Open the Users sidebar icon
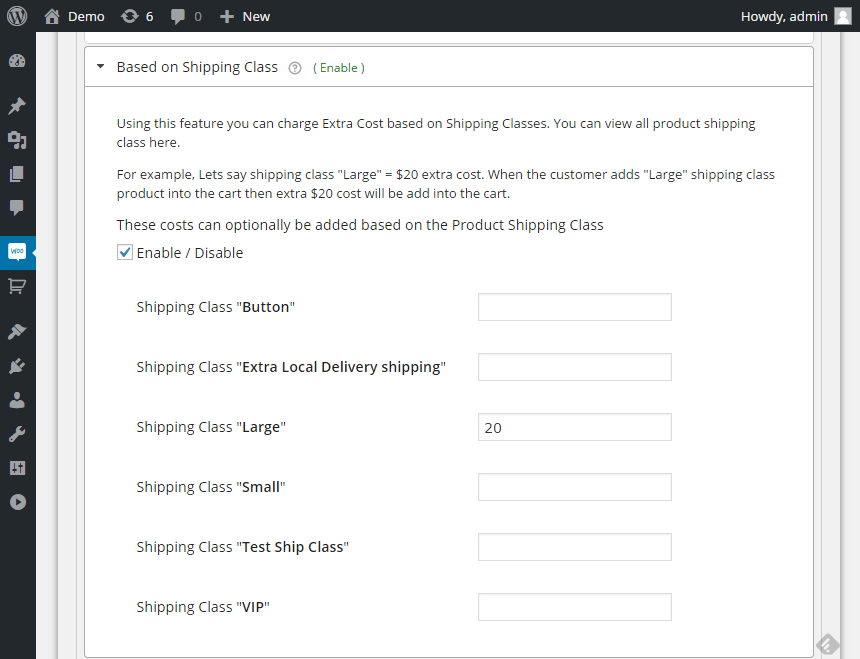860x659 pixels. tap(17, 400)
